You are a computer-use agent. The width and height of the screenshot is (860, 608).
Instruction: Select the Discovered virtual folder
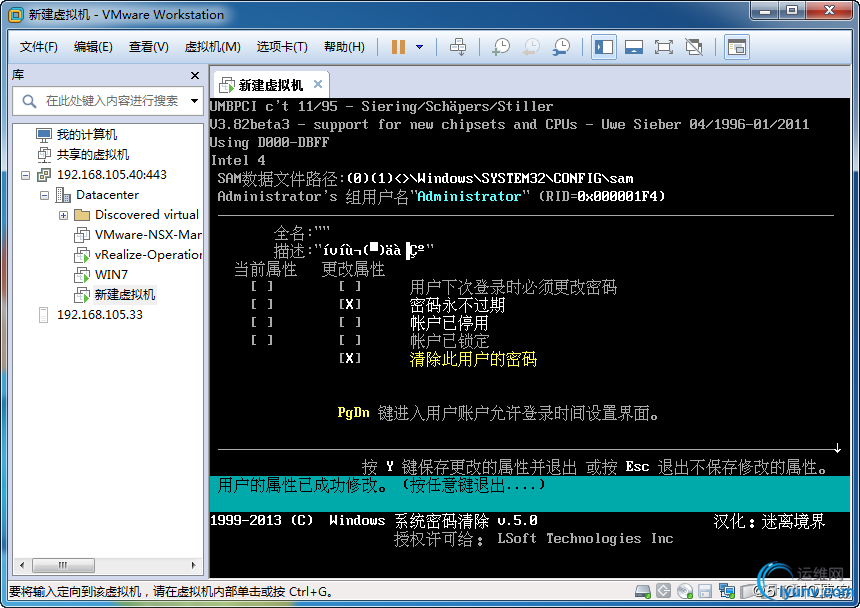pyautogui.click(x=146, y=215)
